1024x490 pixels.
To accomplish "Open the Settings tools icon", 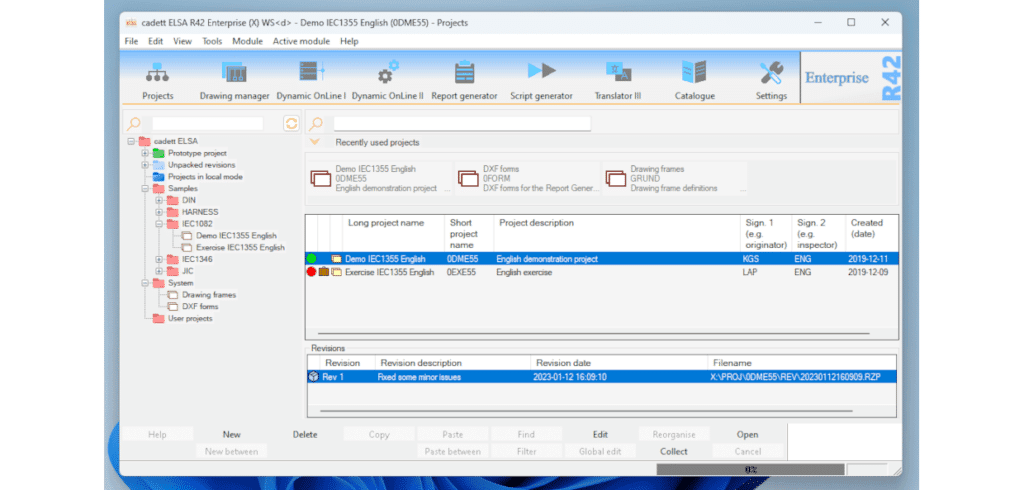I will point(771,80).
